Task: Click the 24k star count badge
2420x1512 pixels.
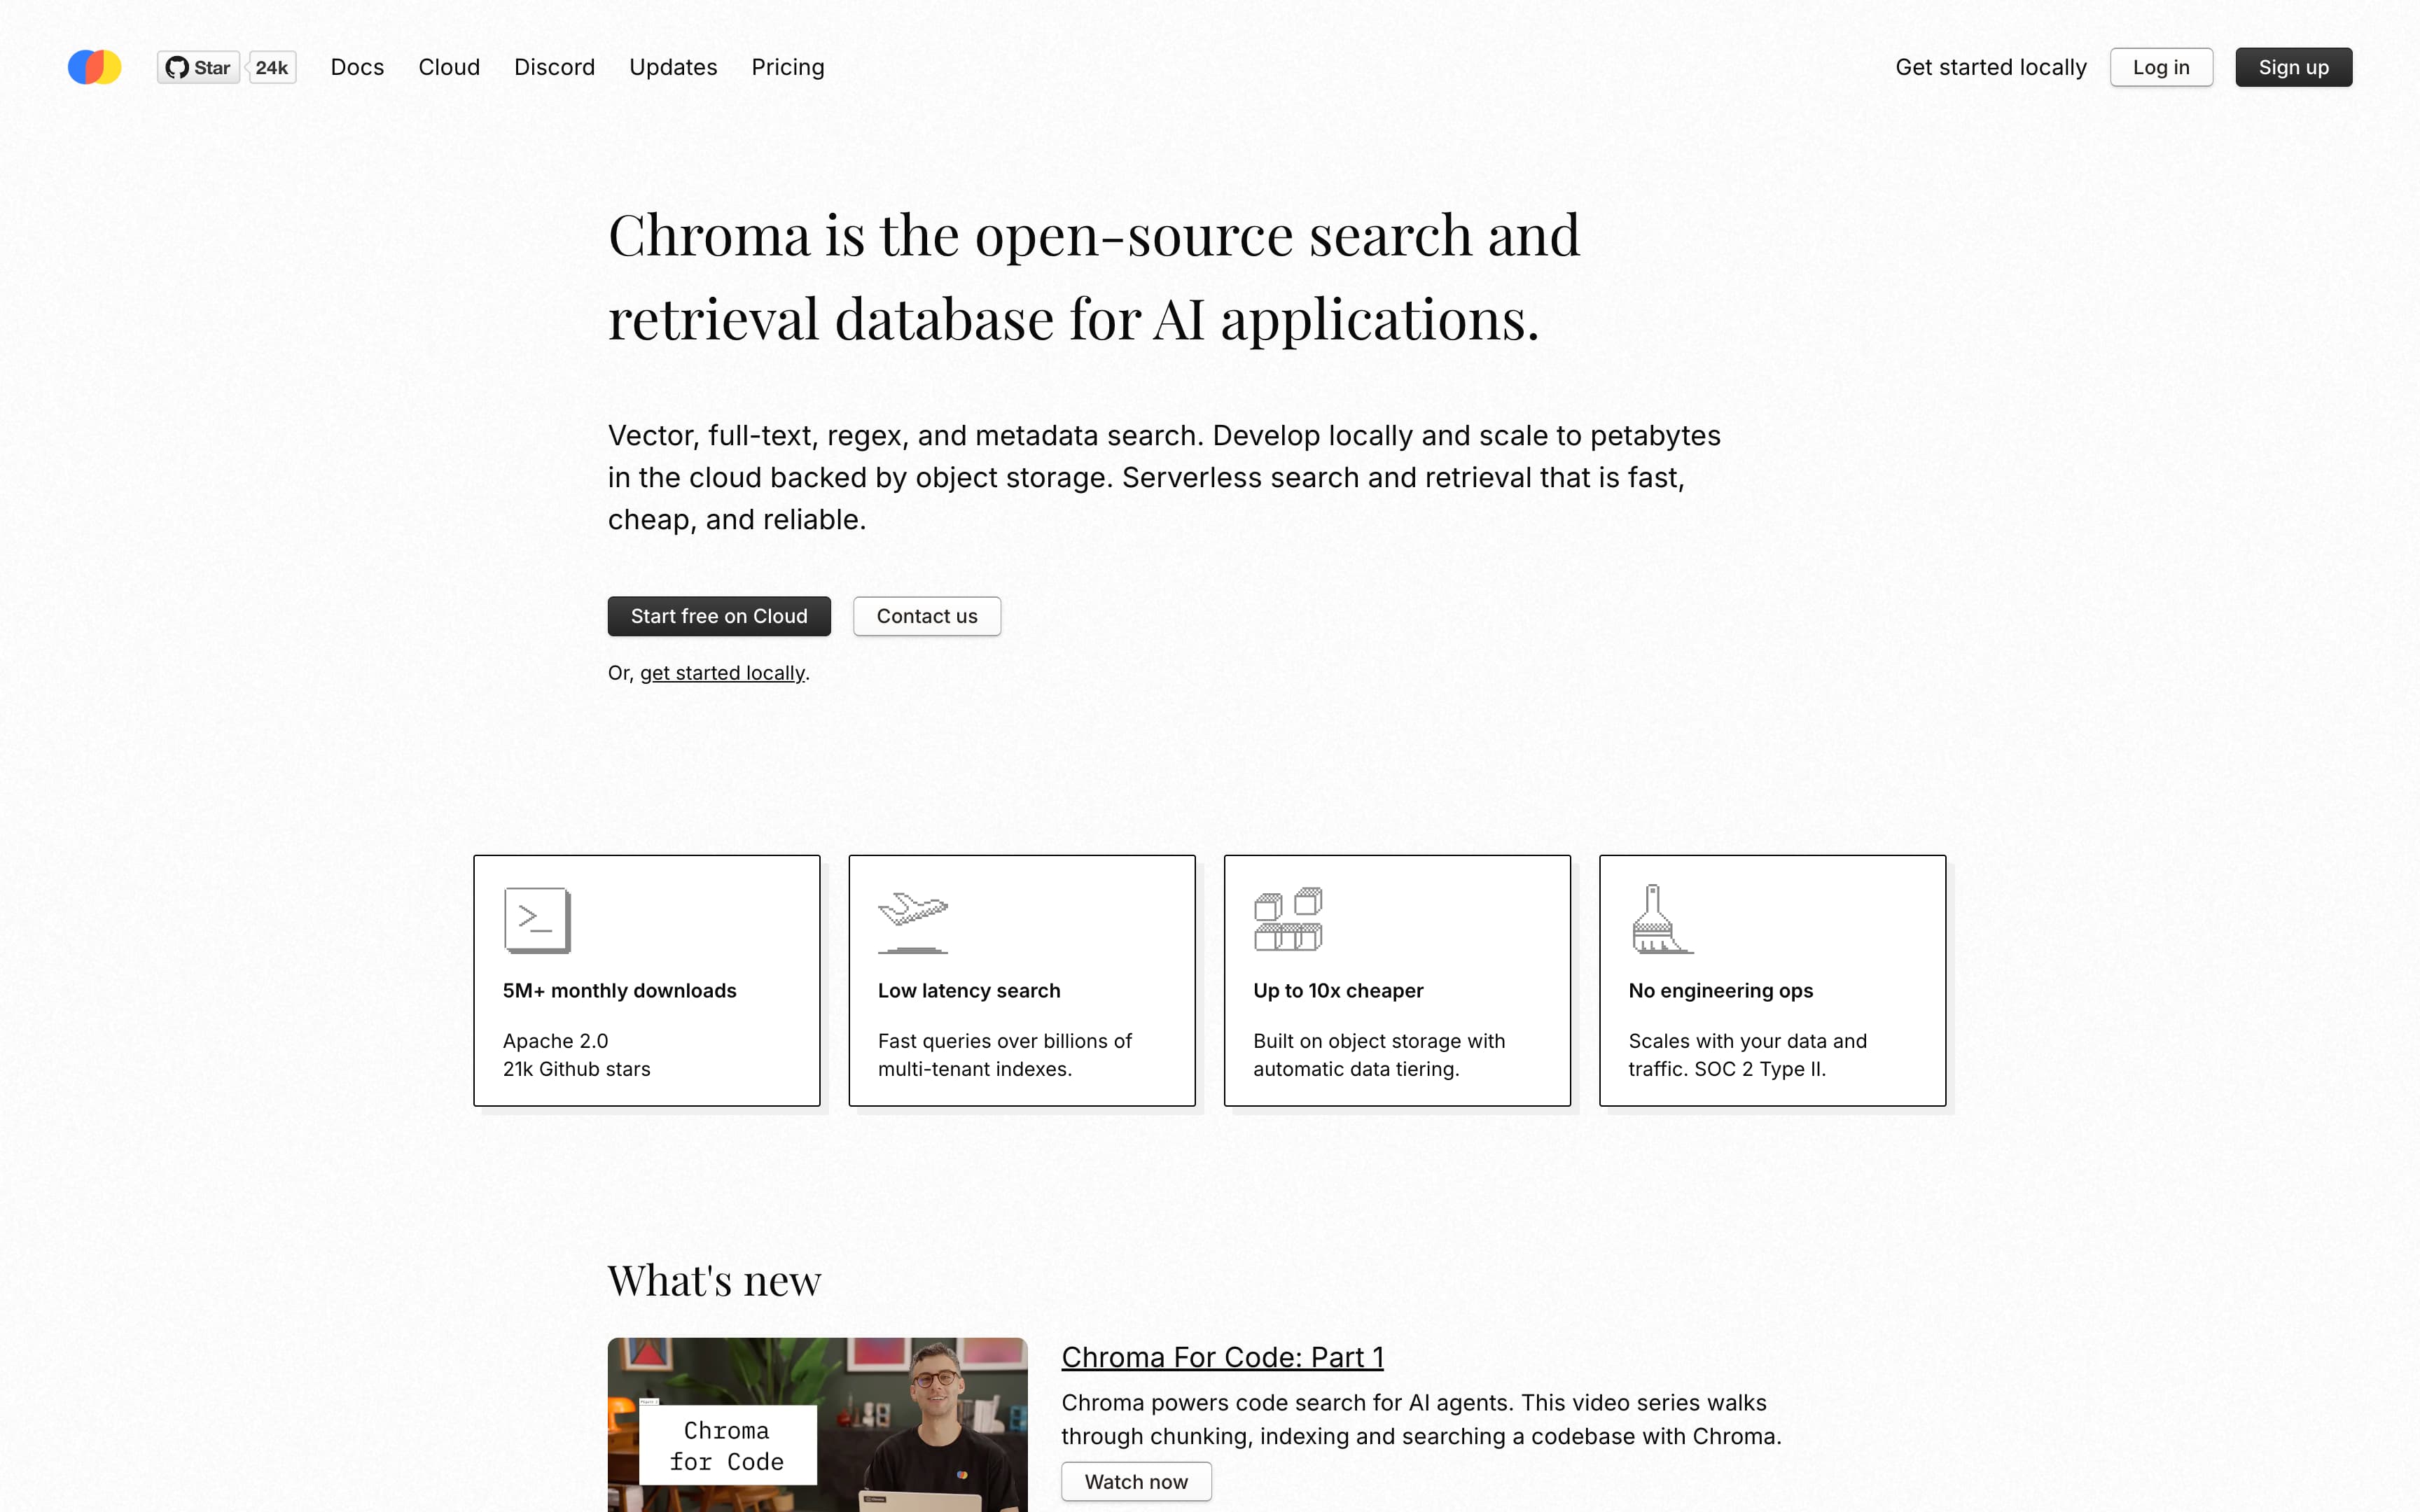Action: [x=272, y=67]
